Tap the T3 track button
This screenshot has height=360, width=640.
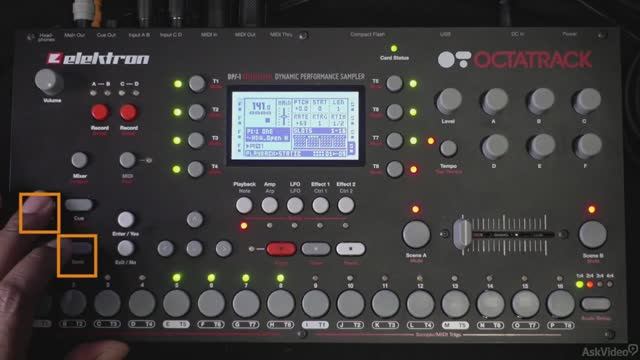pyautogui.click(x=196, y=140)
